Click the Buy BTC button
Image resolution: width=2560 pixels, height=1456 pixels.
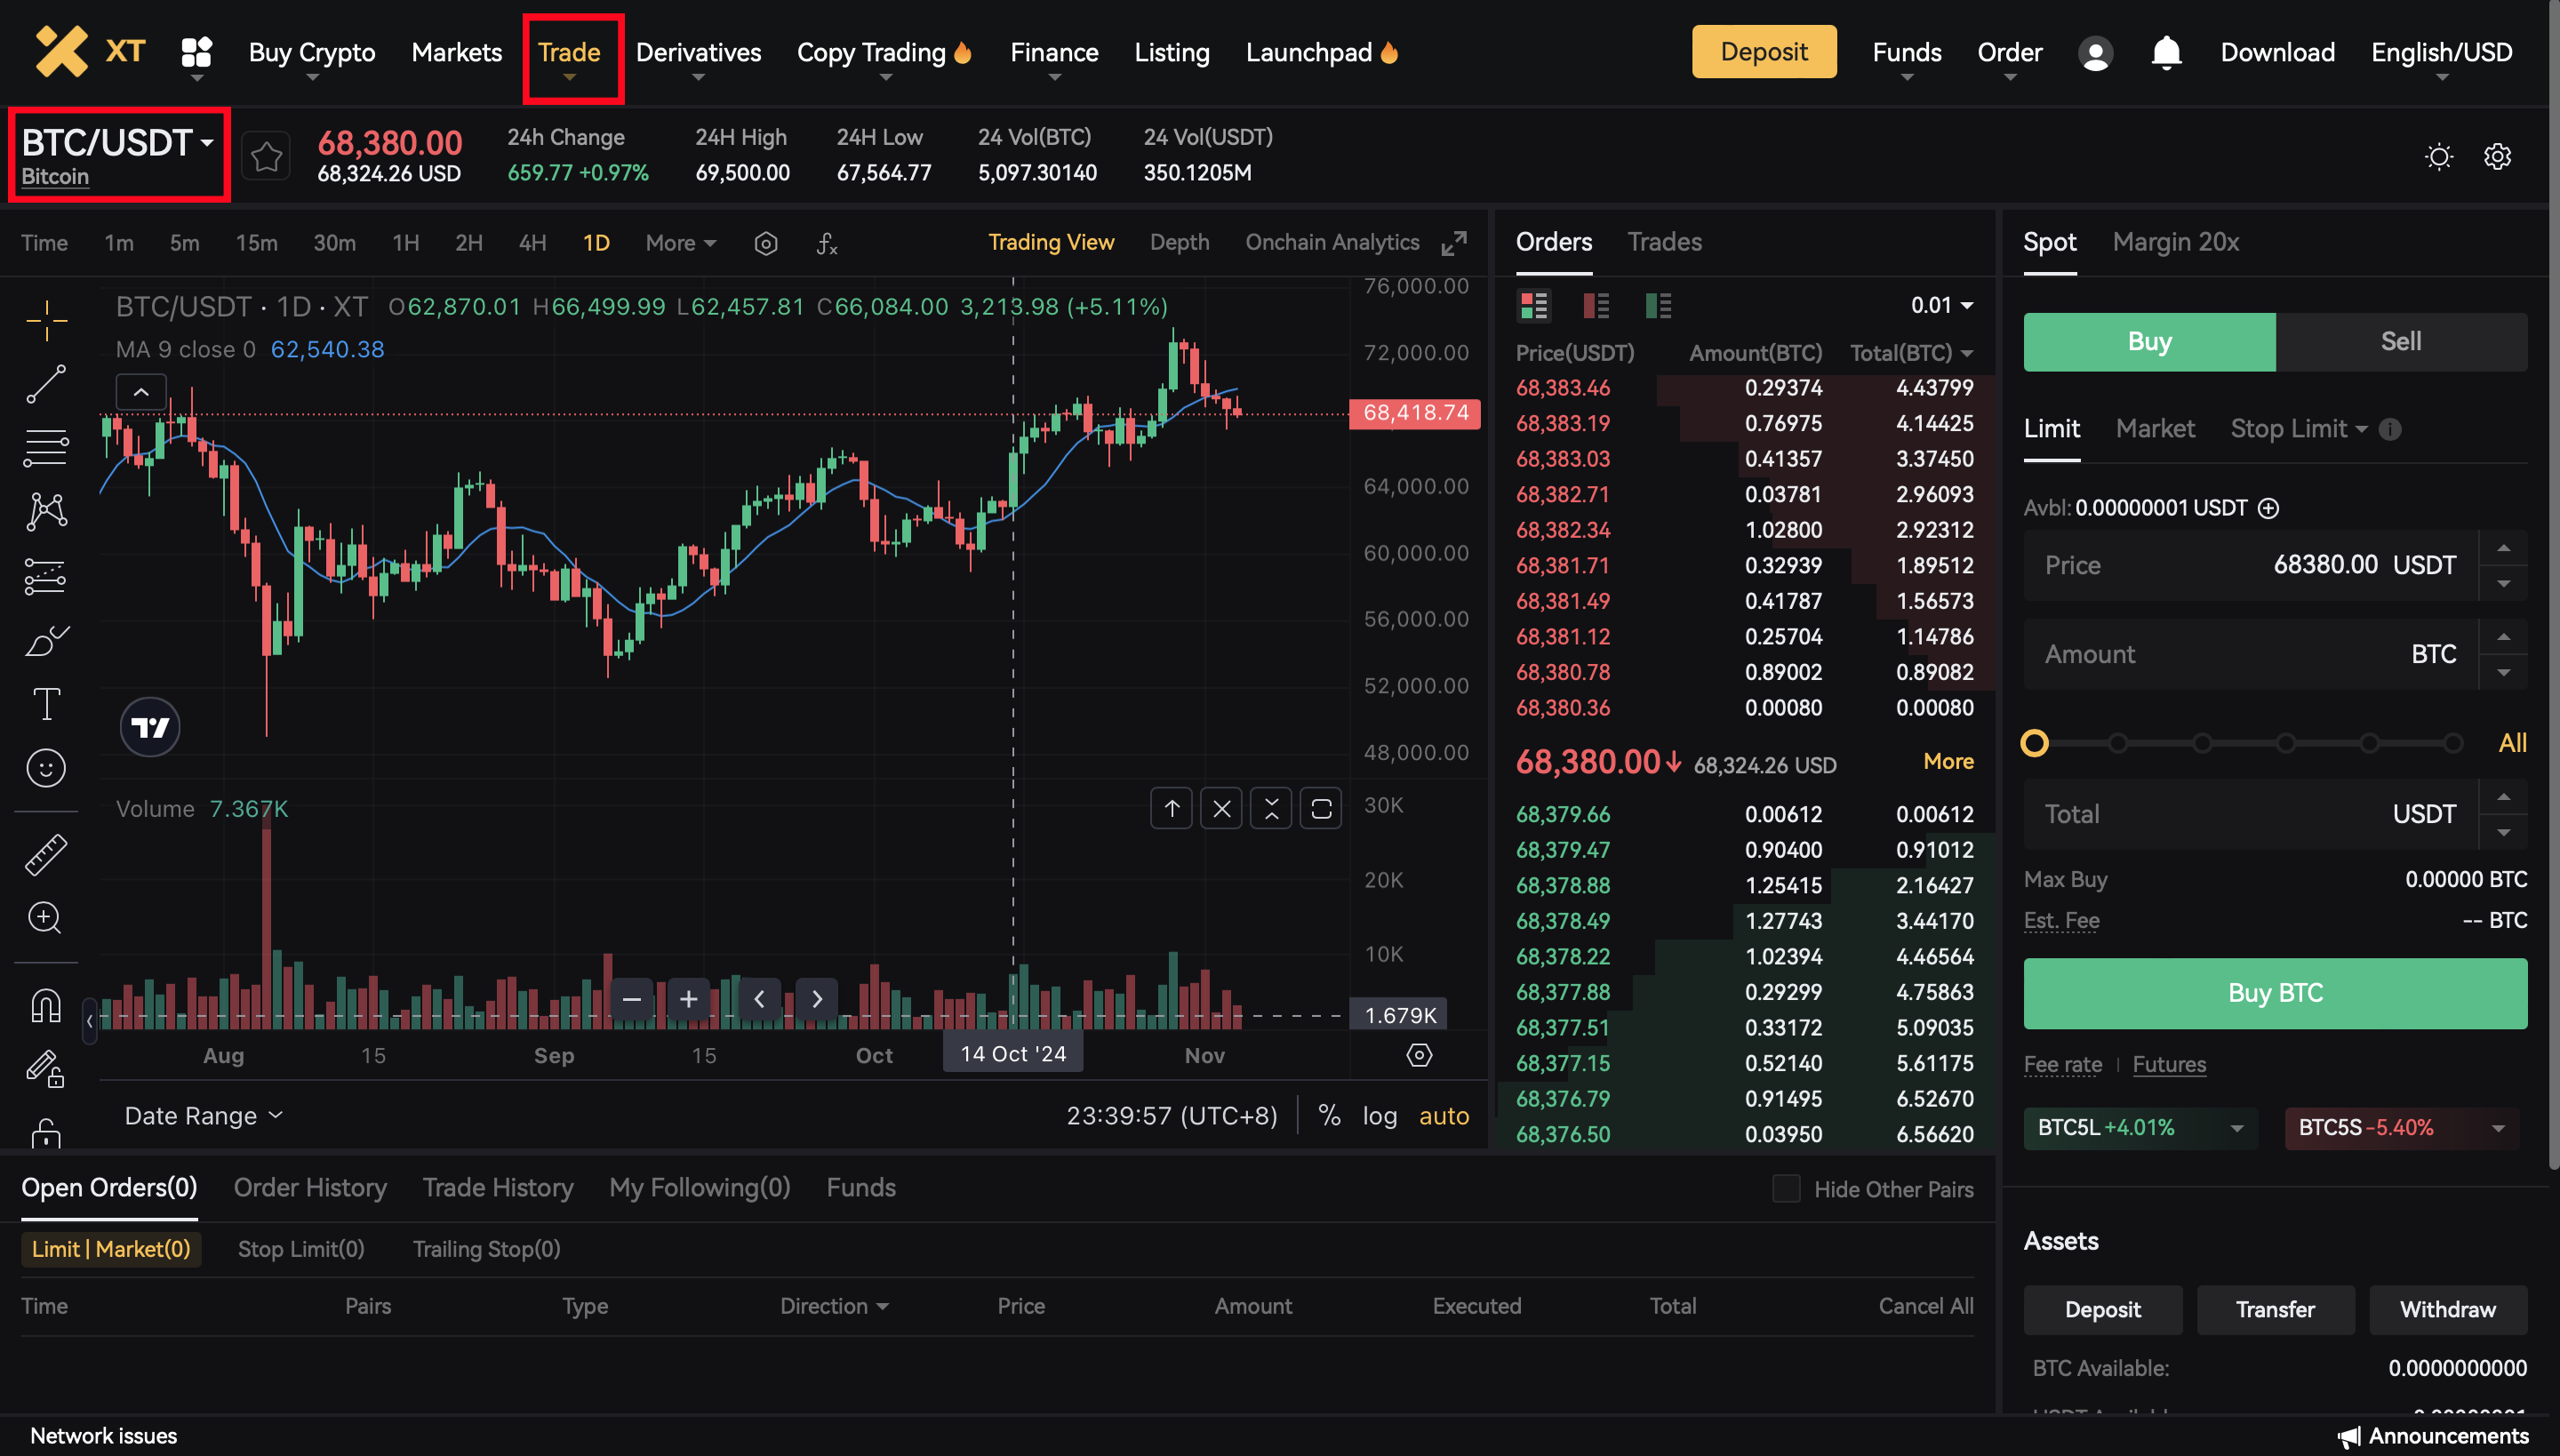click(x=2275, y=993)
